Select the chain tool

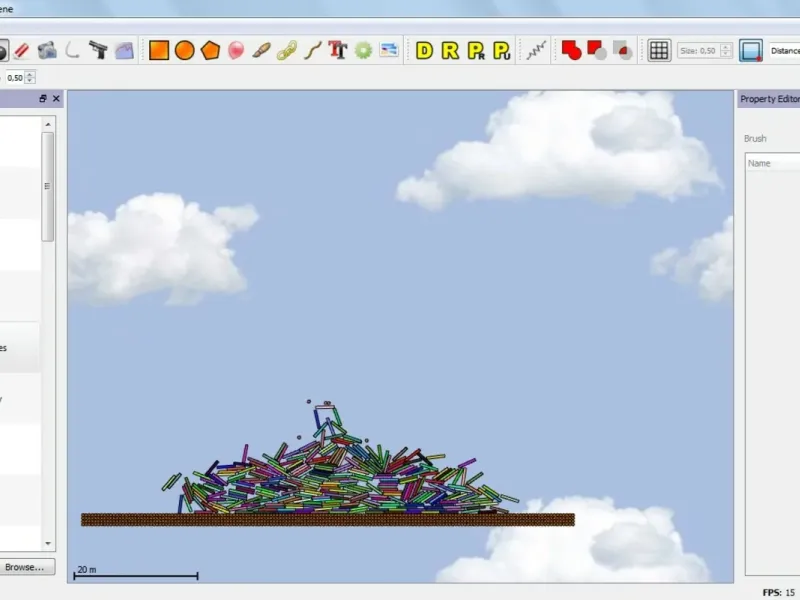287,51
